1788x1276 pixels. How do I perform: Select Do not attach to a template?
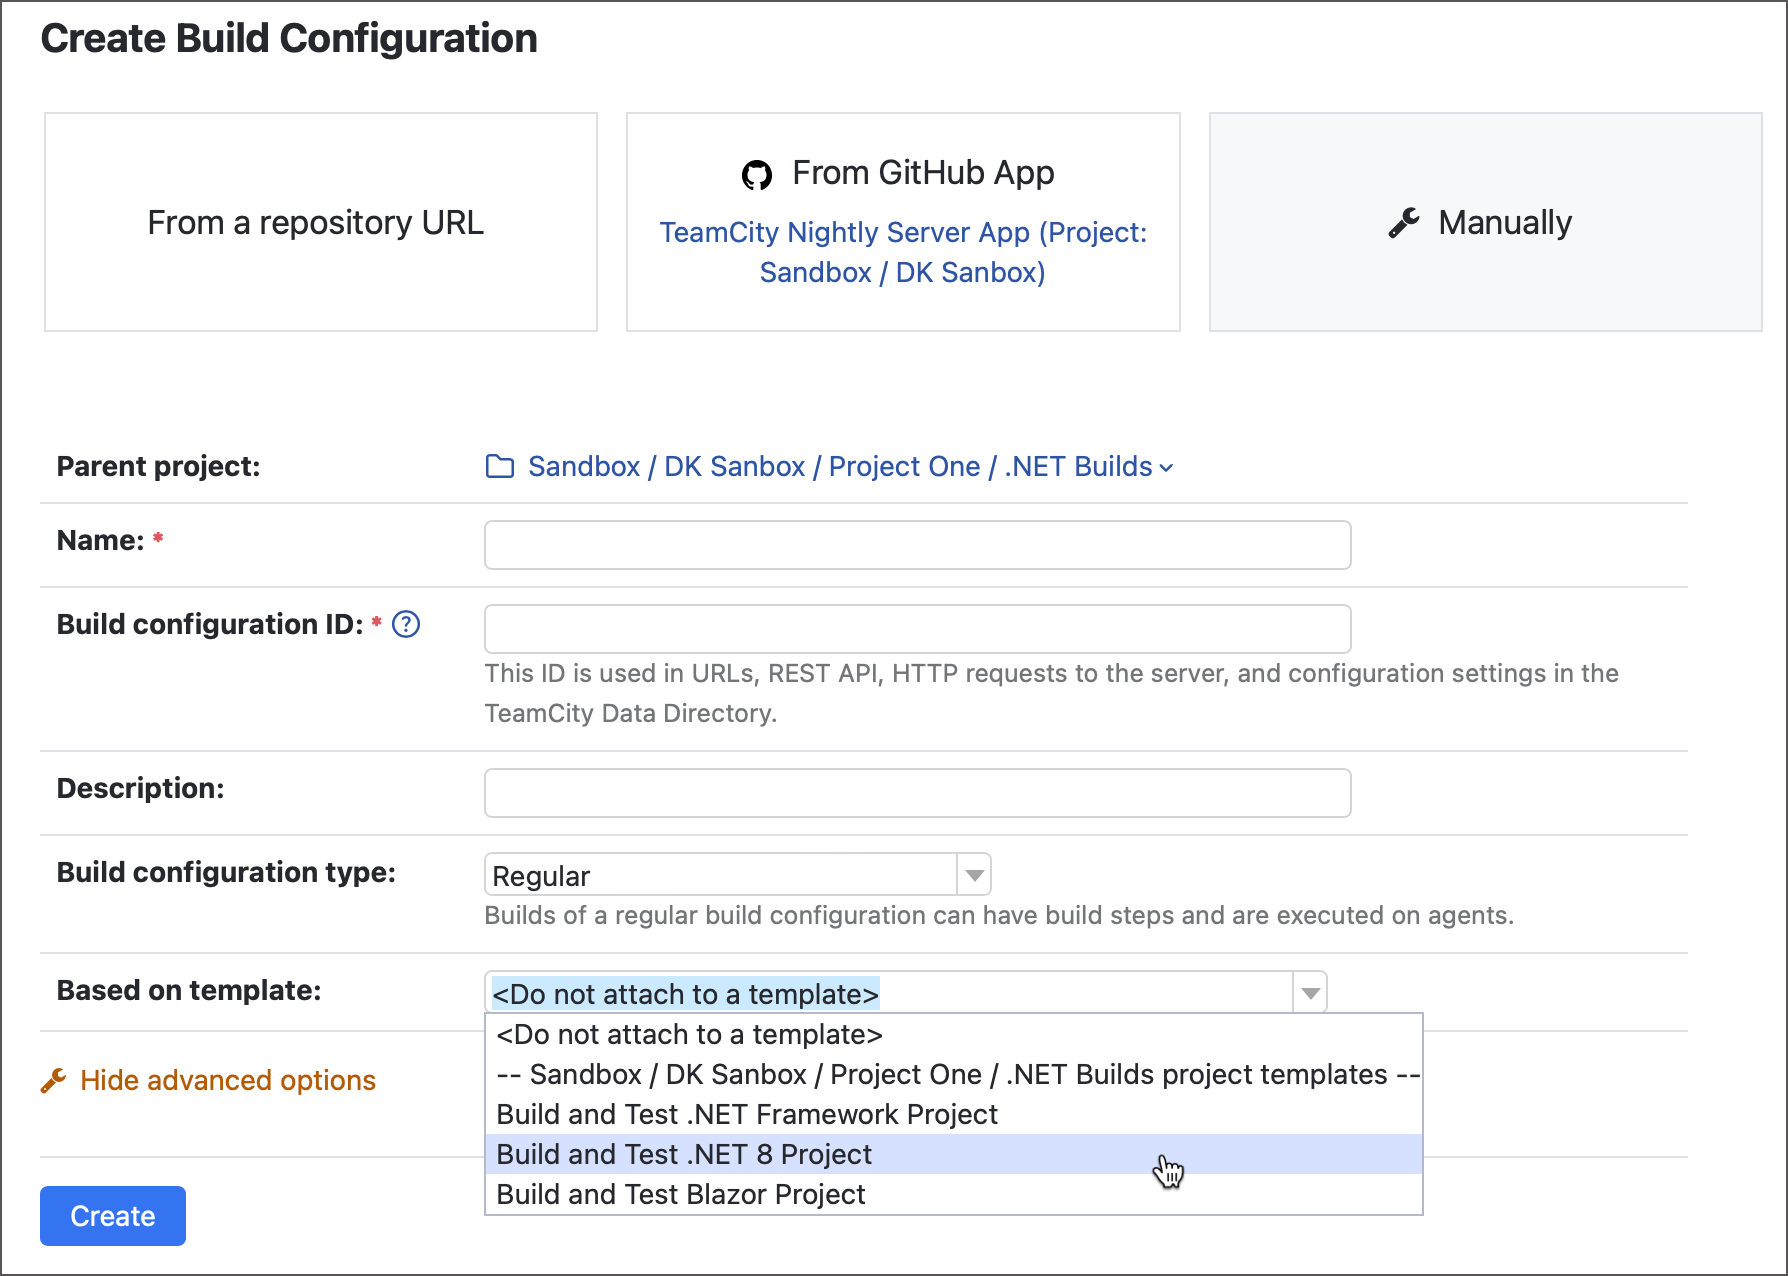pos(689,1035)
